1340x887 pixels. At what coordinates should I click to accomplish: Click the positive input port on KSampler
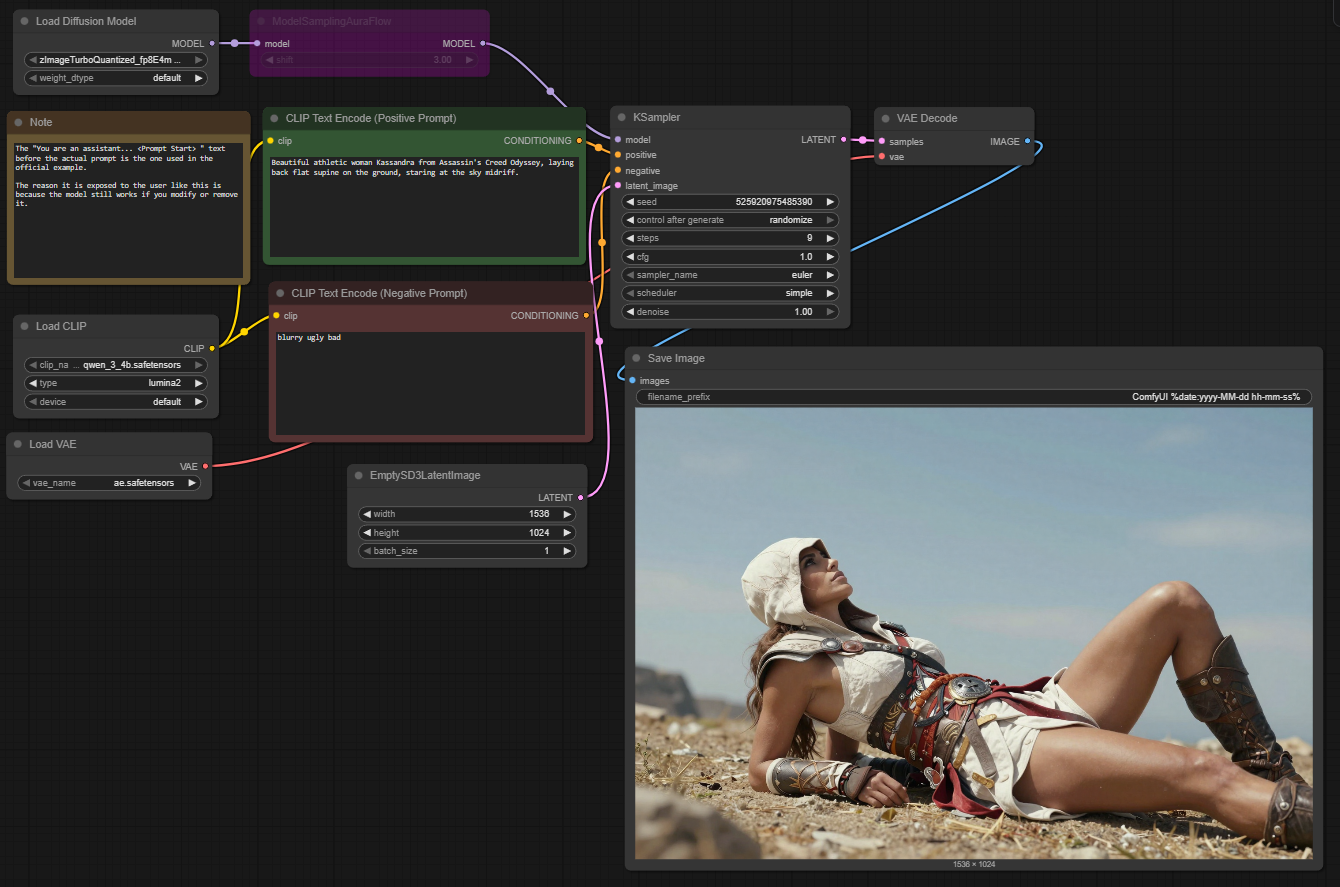point(618,155)
